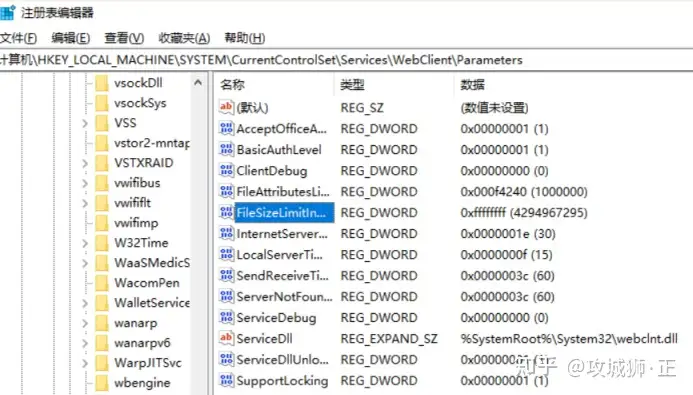
Task: Select the SupportLocking value name
Action: [x=282, y=380]
